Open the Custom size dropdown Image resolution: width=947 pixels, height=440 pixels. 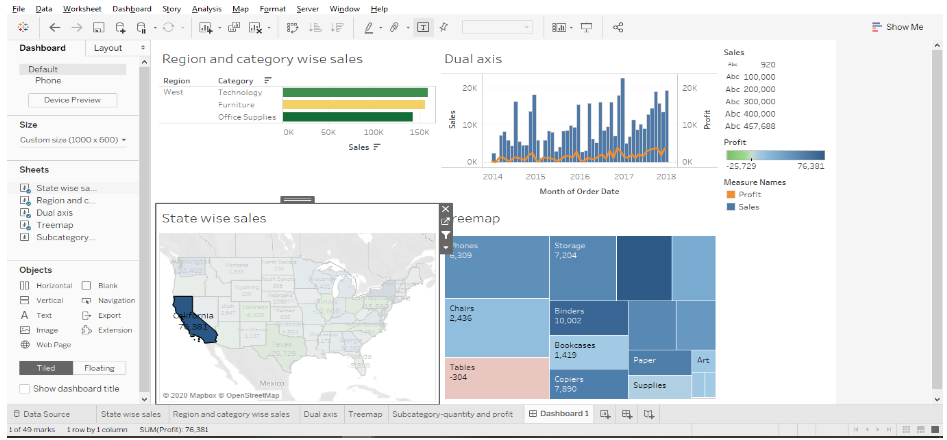[73, 140]
